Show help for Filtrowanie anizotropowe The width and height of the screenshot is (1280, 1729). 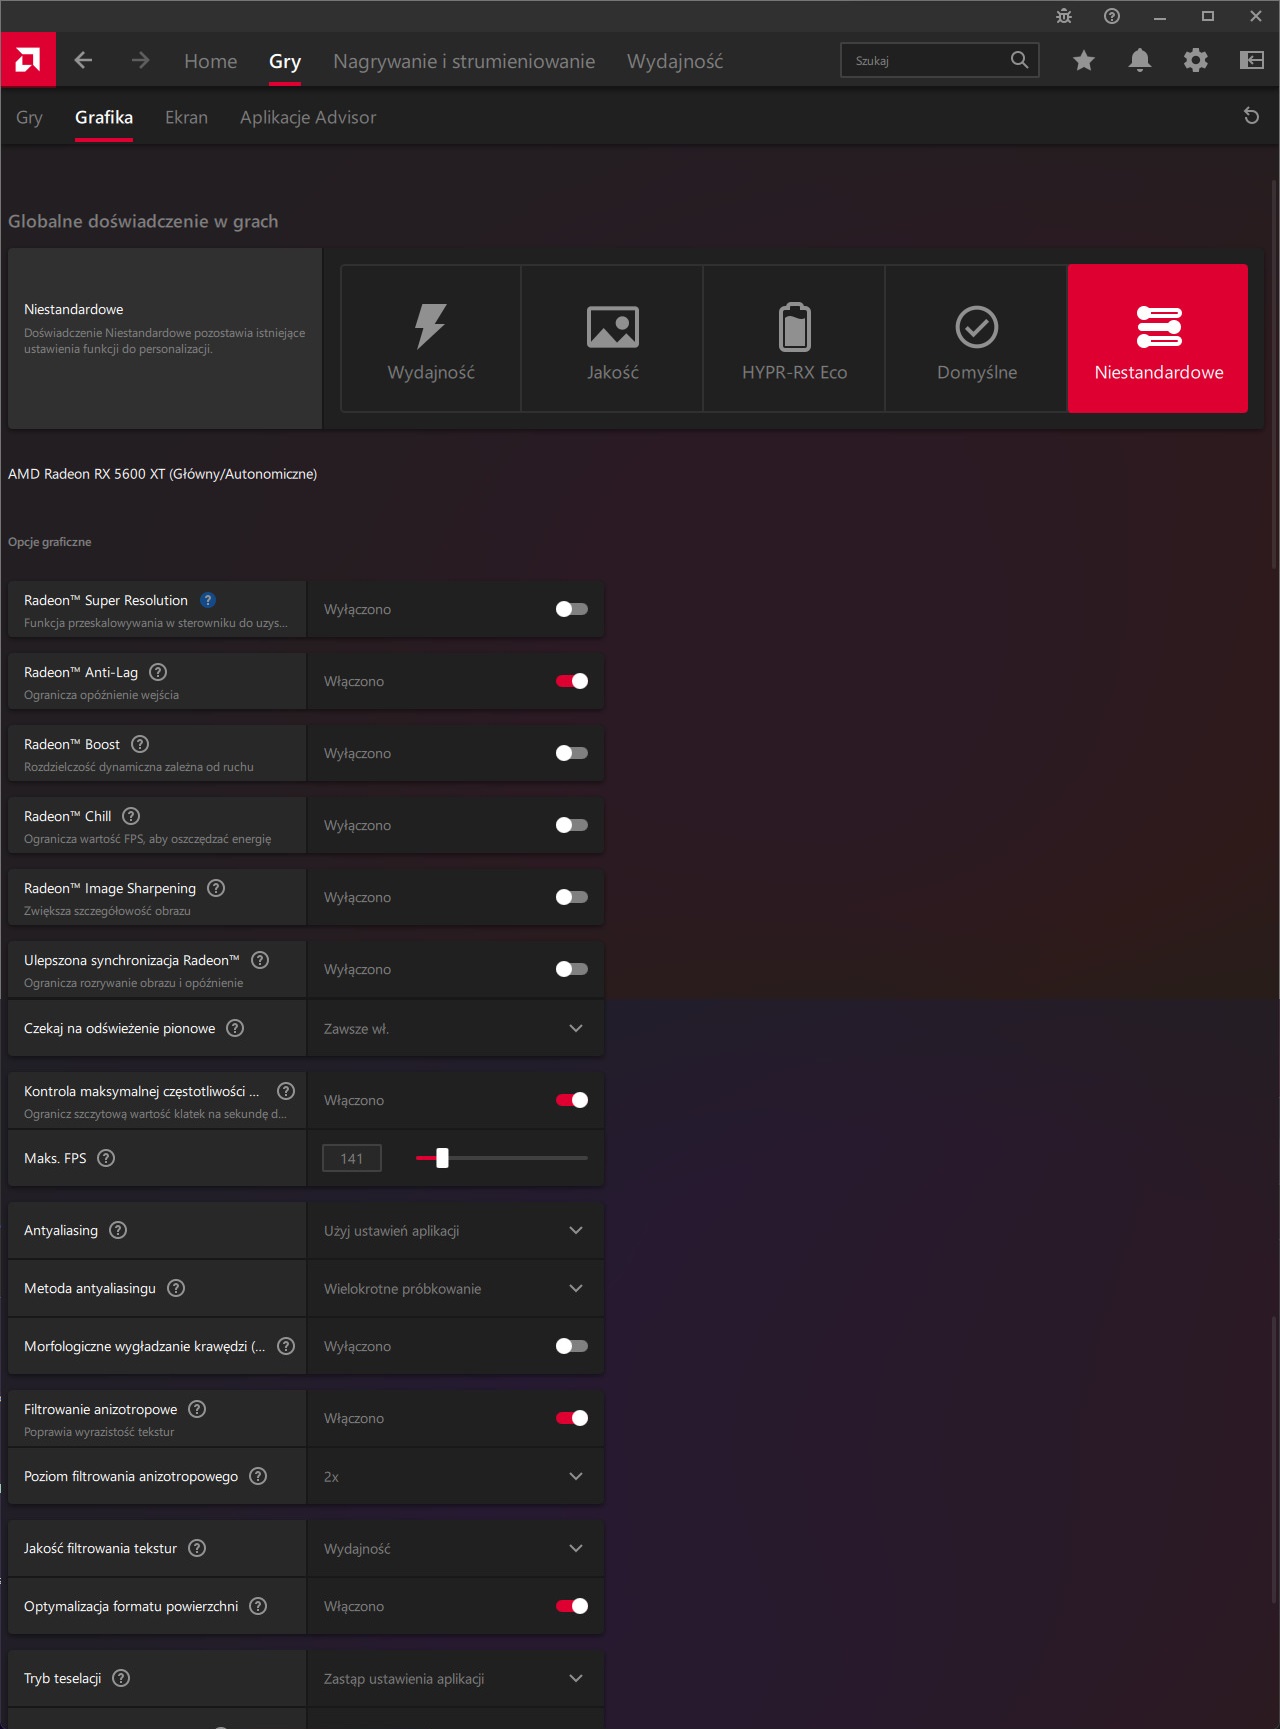[197, 1409]
